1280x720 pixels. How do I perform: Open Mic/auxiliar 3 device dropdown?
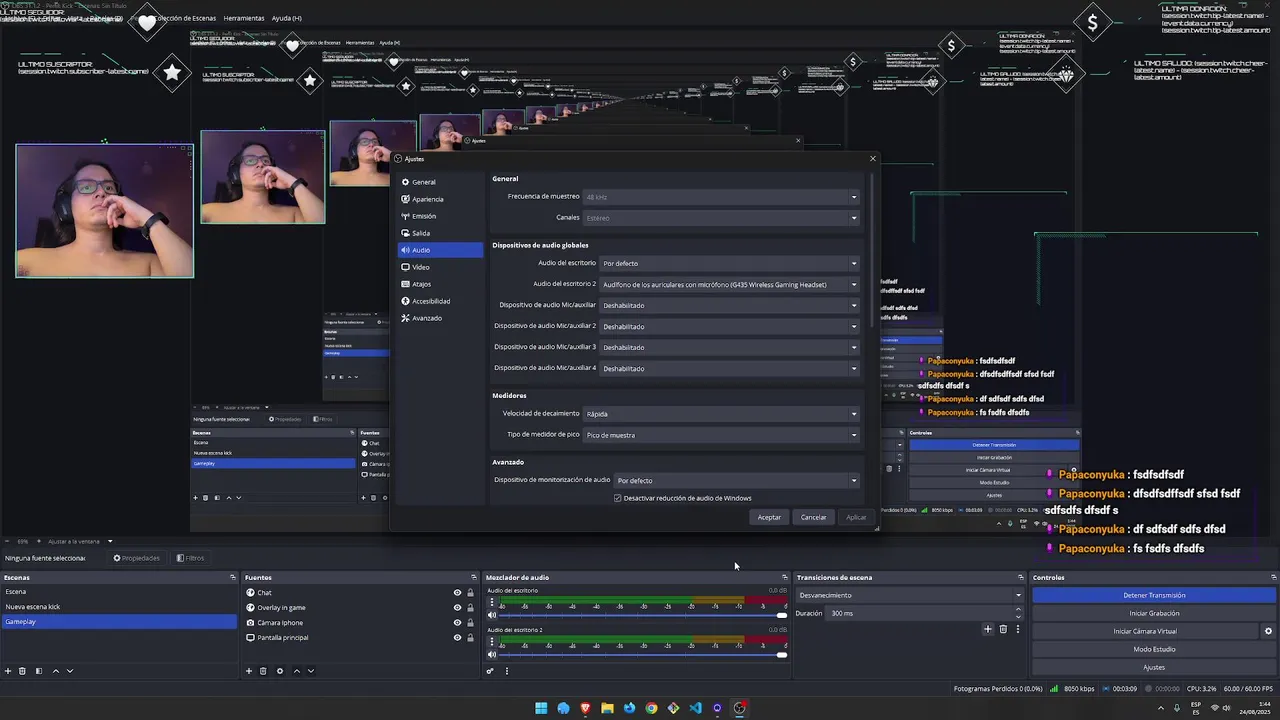pyautogui.click(x=729, y=348)
